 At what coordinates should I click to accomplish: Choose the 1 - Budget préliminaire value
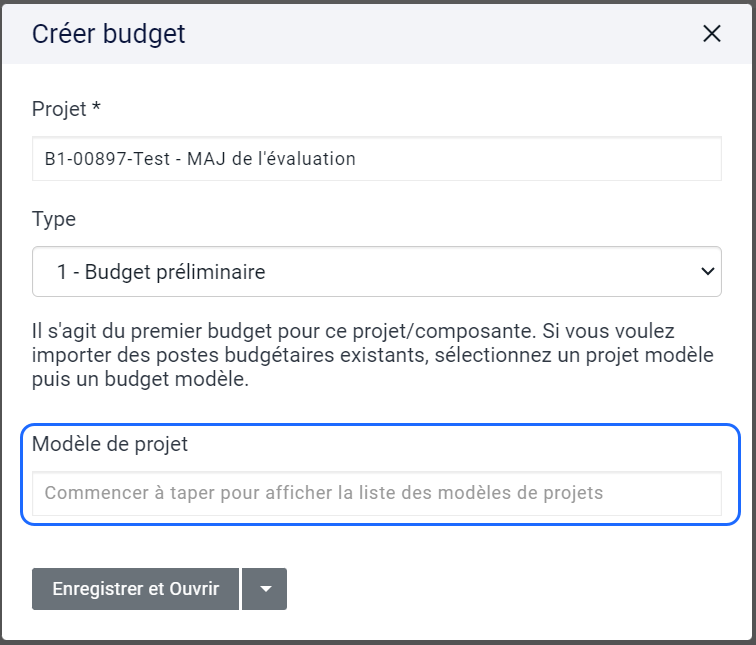coord(161,272)
